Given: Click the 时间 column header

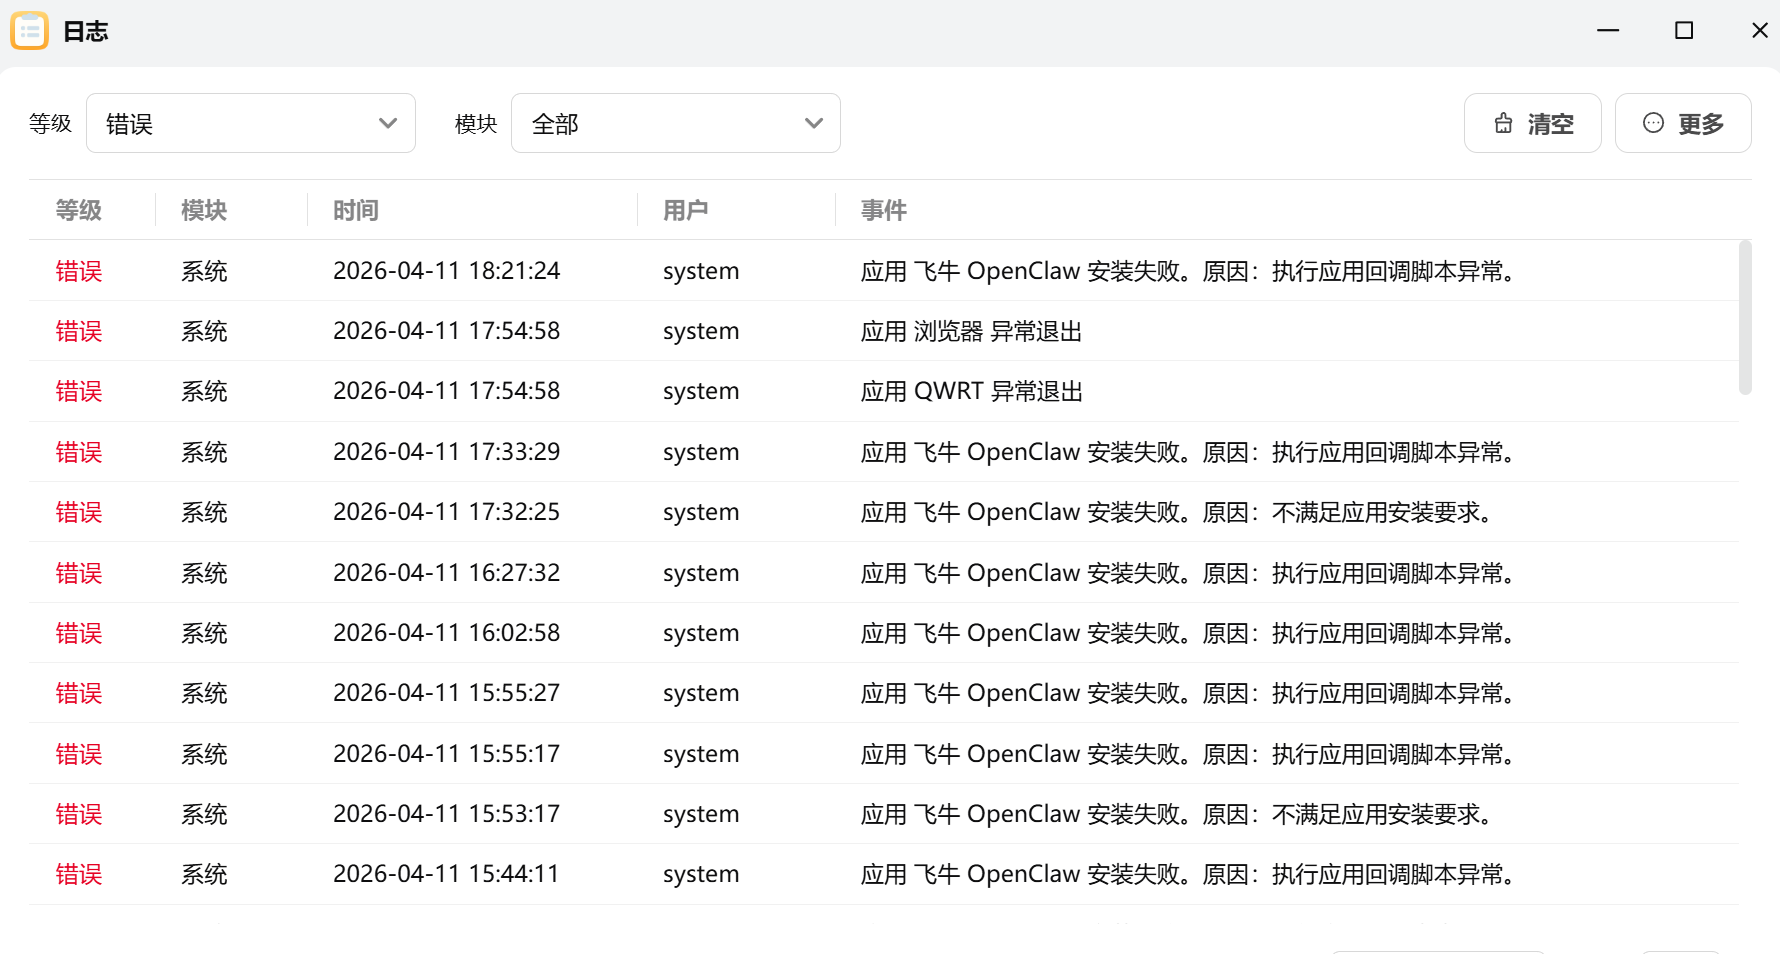Looking at the screenshot, I should [356, 210].
